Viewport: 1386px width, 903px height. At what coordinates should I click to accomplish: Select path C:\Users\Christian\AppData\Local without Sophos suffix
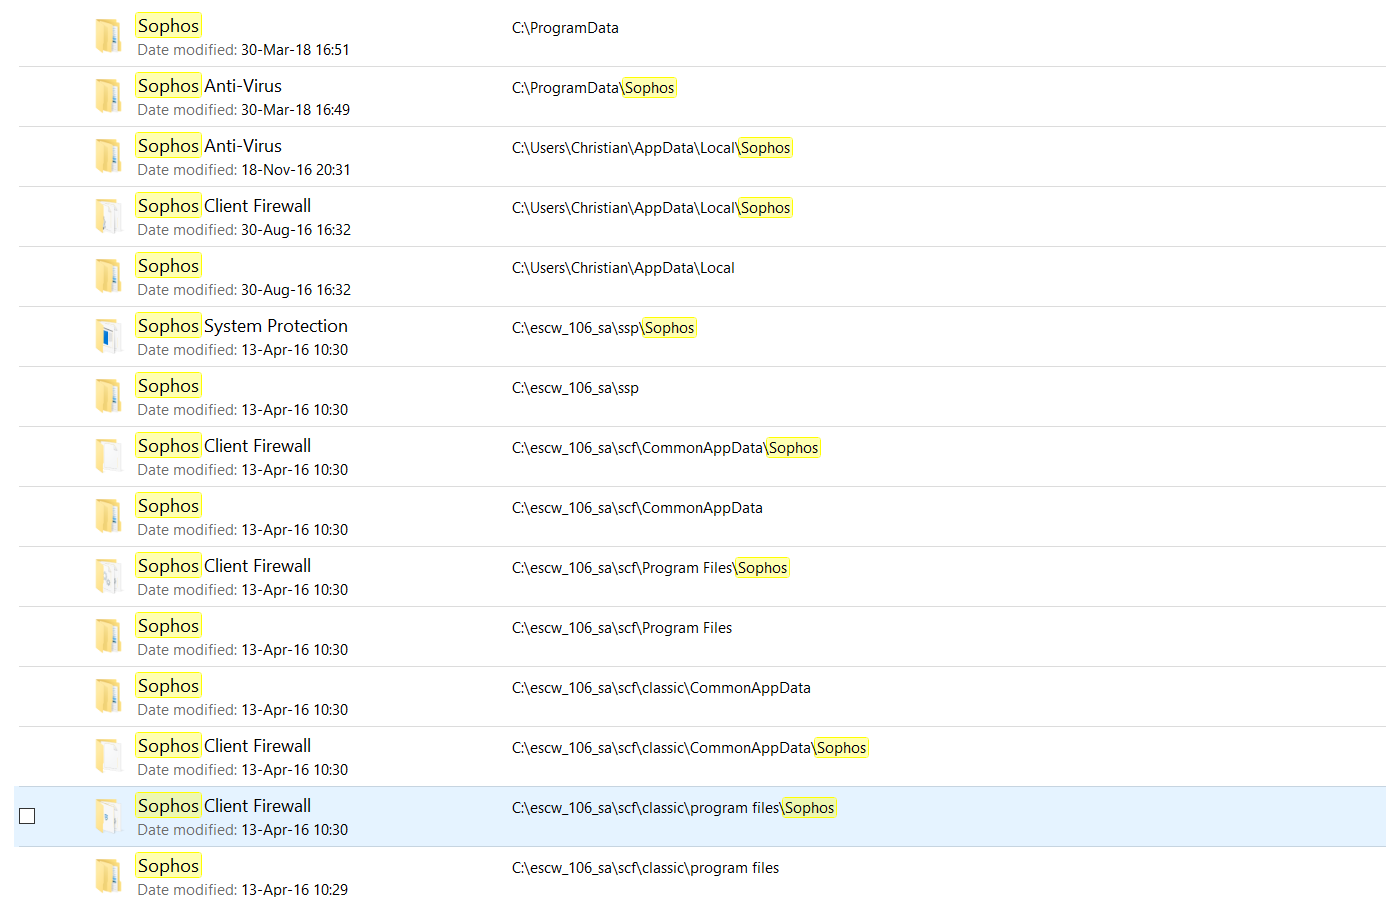(623, 268)
